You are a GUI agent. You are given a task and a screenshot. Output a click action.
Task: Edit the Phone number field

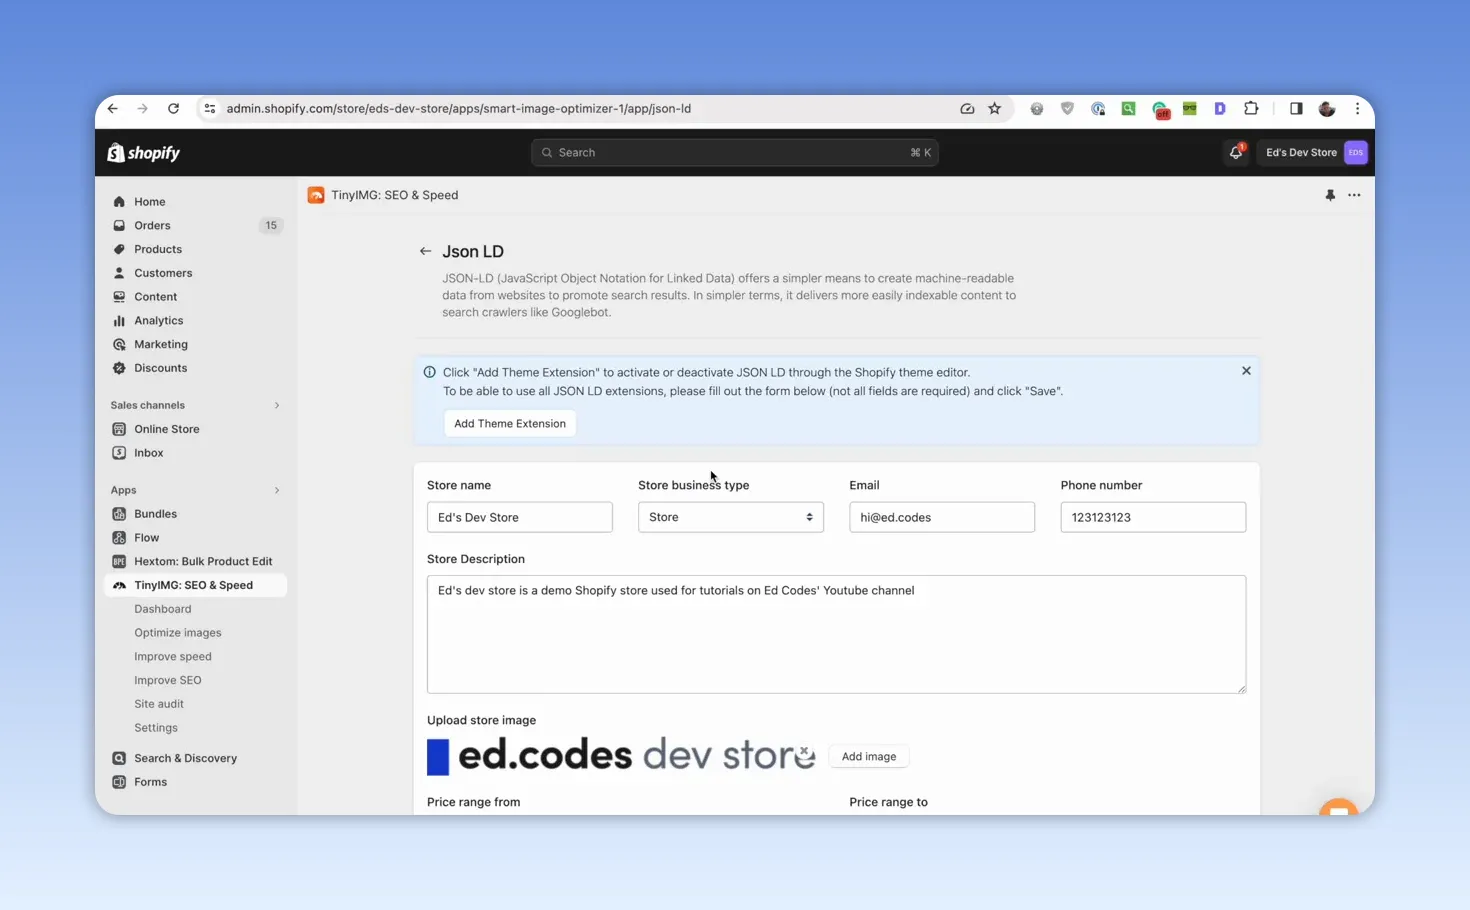click(1153, 517)
